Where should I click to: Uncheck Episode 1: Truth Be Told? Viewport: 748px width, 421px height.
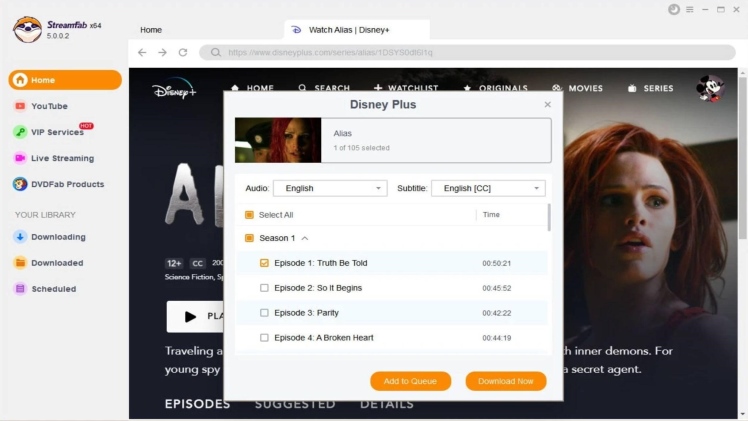(x=264, y=263)
